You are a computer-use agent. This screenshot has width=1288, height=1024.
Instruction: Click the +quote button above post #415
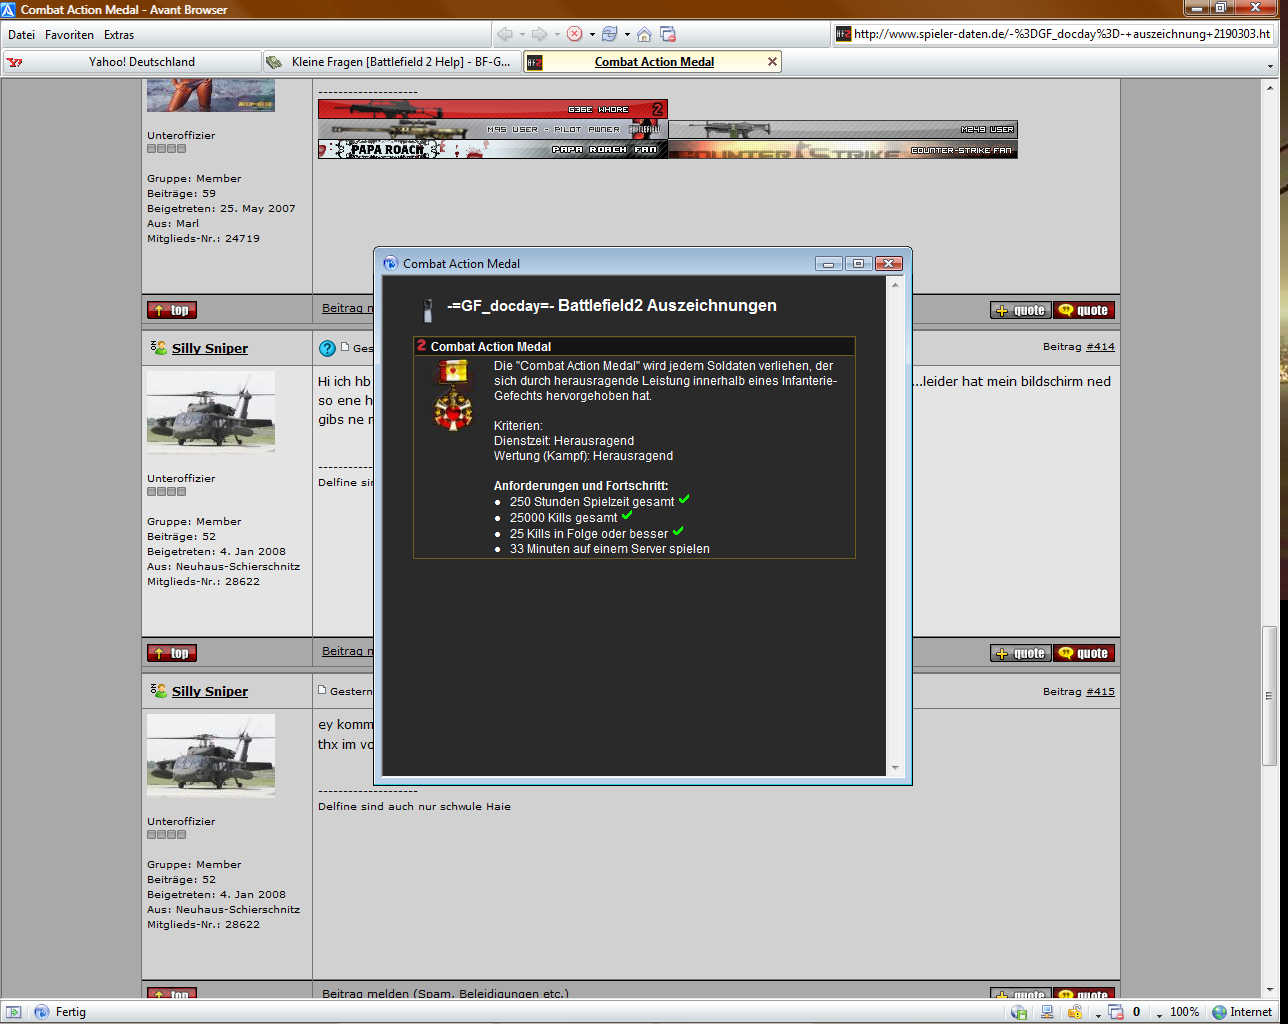1021,653
